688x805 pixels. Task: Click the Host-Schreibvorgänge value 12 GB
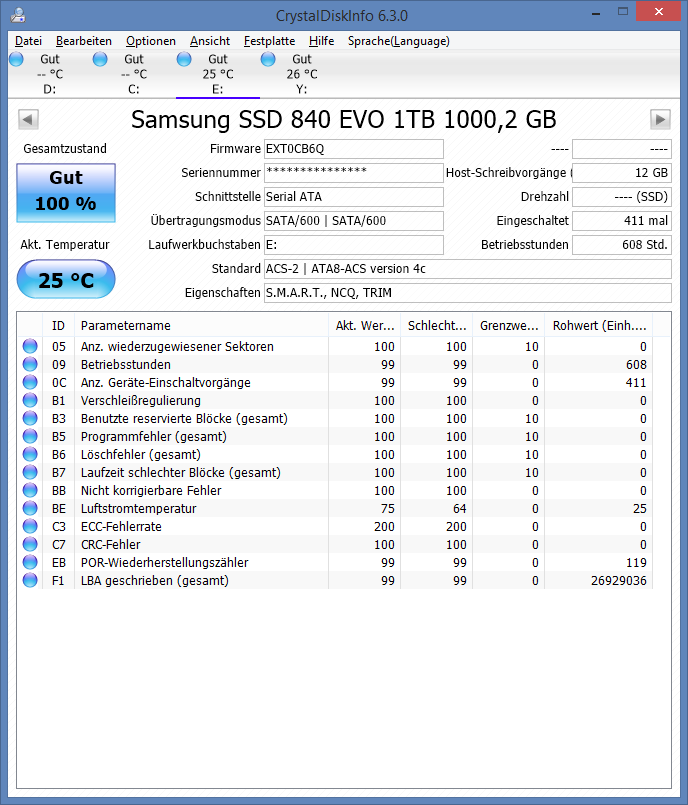coord(622,173)
